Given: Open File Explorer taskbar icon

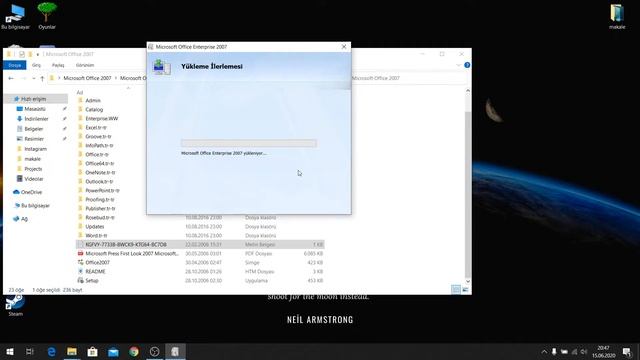Looking at the screenshot, I should (x=72, y=351).
